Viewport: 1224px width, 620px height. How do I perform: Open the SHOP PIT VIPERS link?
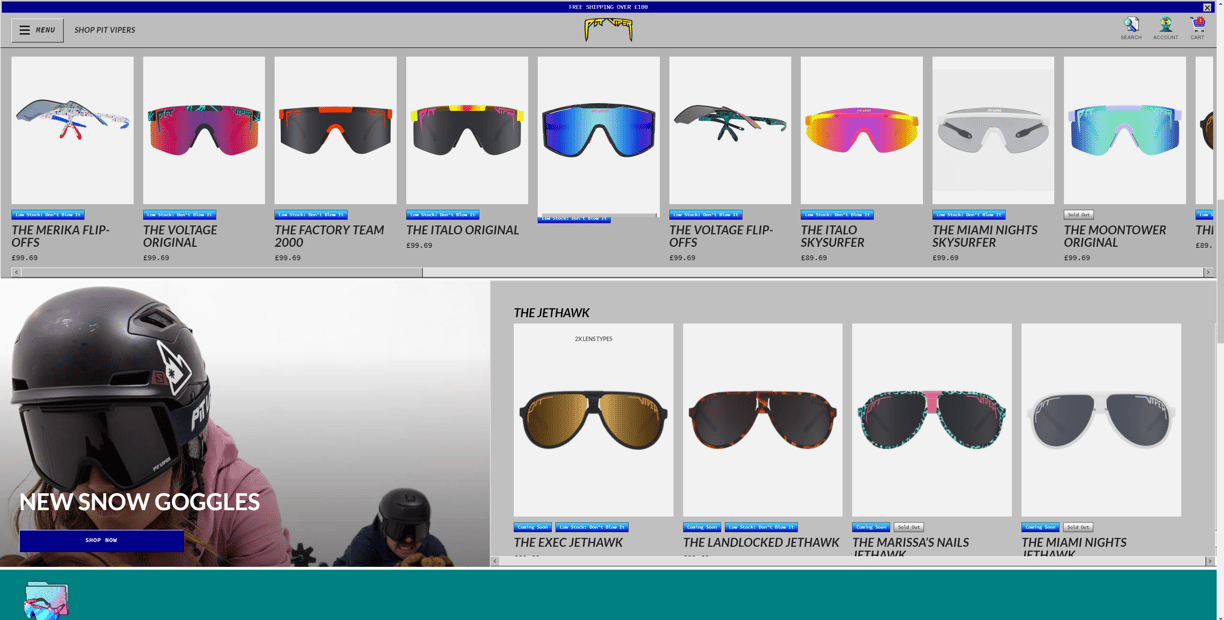click(x=105, y=30)
